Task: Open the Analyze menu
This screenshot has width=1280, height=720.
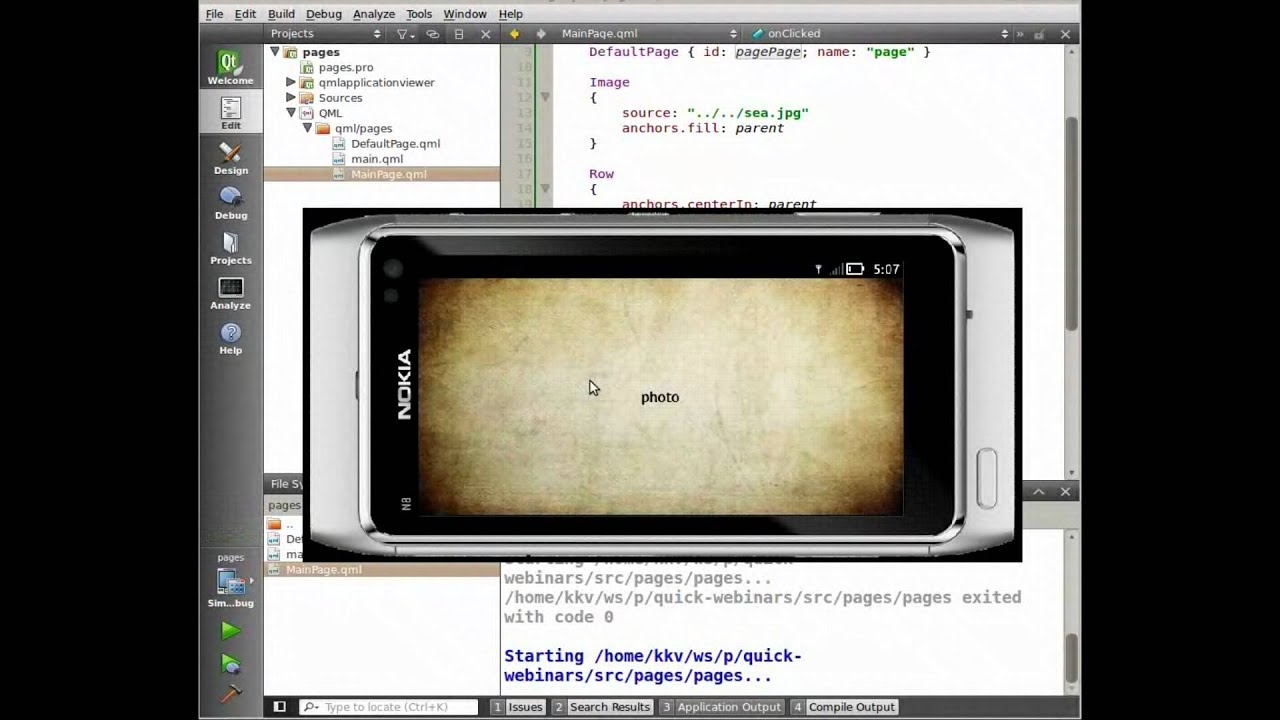Action: click(x=374, y=14)
